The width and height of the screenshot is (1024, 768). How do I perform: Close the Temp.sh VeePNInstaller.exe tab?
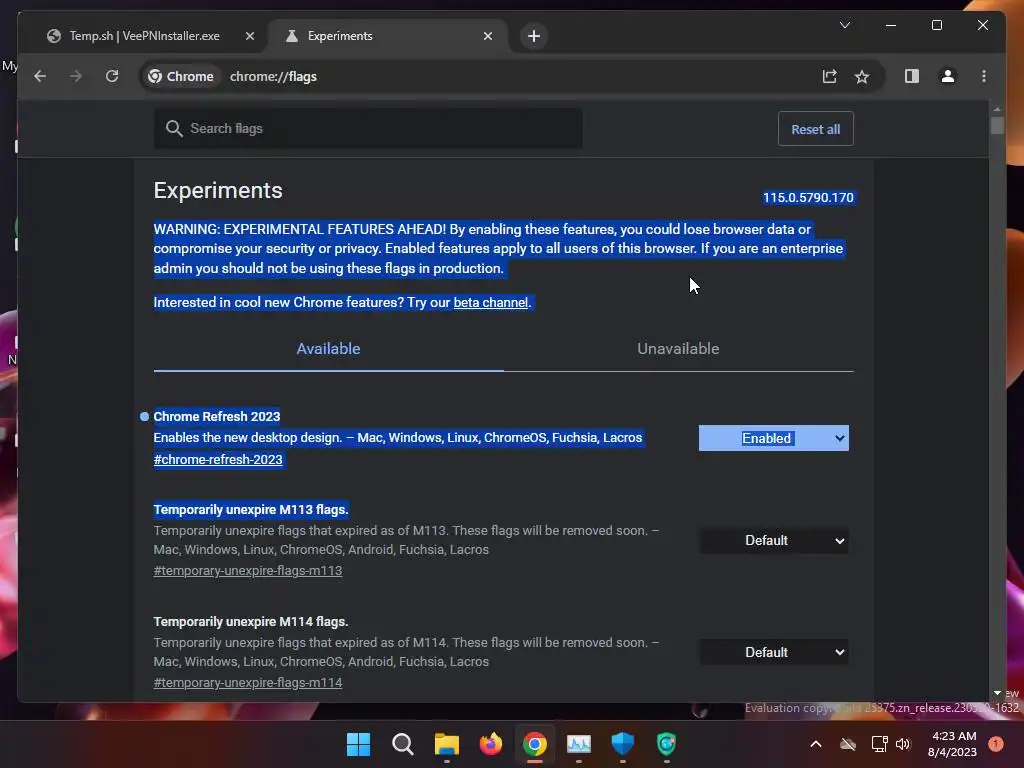coord(249,36)
